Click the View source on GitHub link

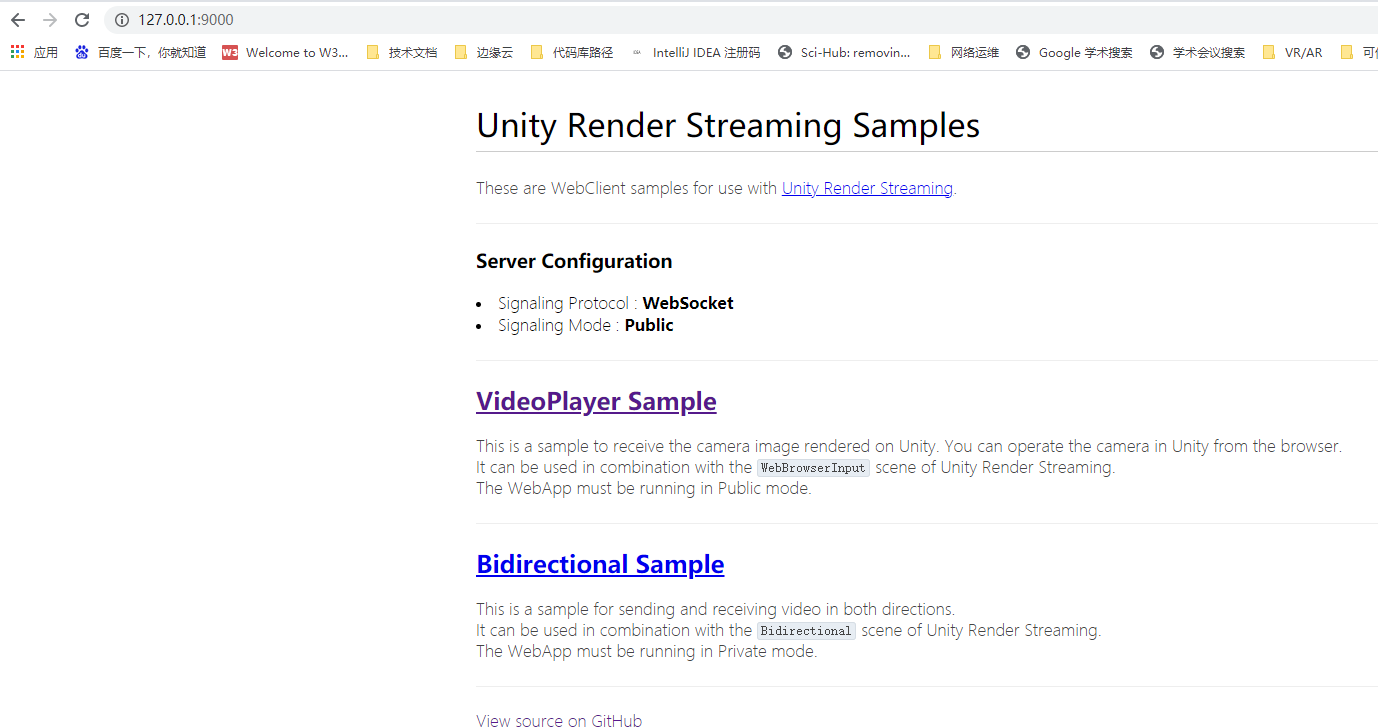pyautogui.click(x=560, y=720)
